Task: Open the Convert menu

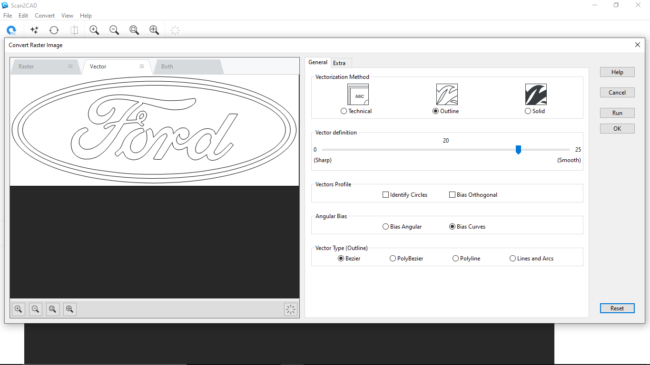Action: [x=45, y=15]
